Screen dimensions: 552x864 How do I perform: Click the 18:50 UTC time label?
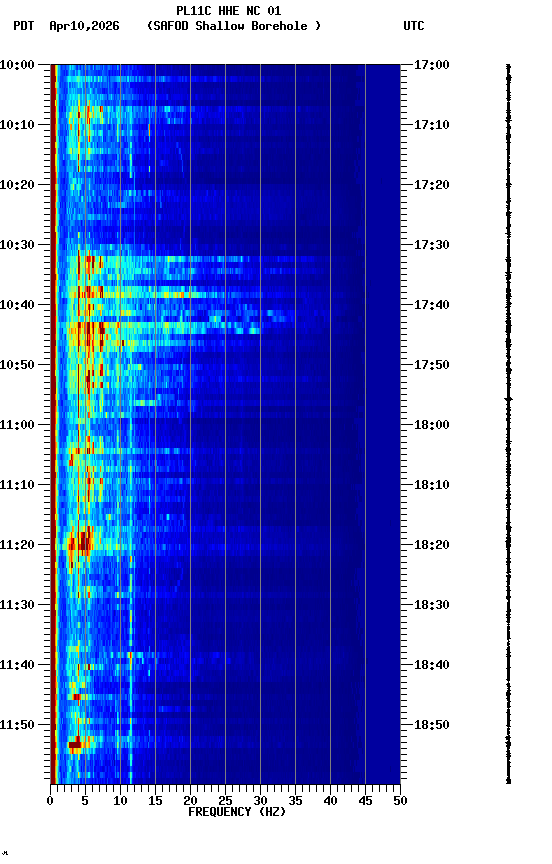(x=432, y=725)
